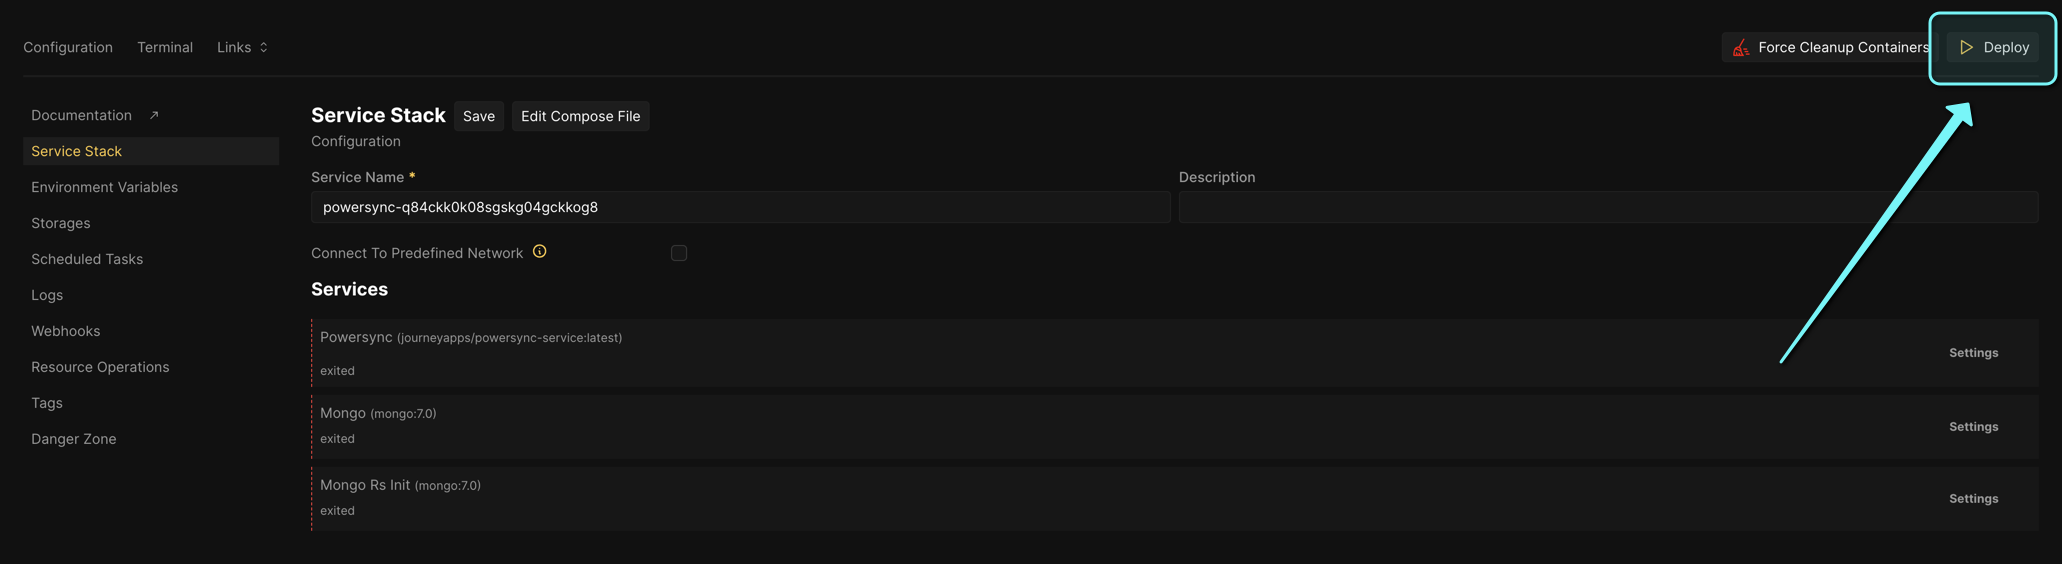Click the info icon beside Predefined Network

tap(540, 252)
